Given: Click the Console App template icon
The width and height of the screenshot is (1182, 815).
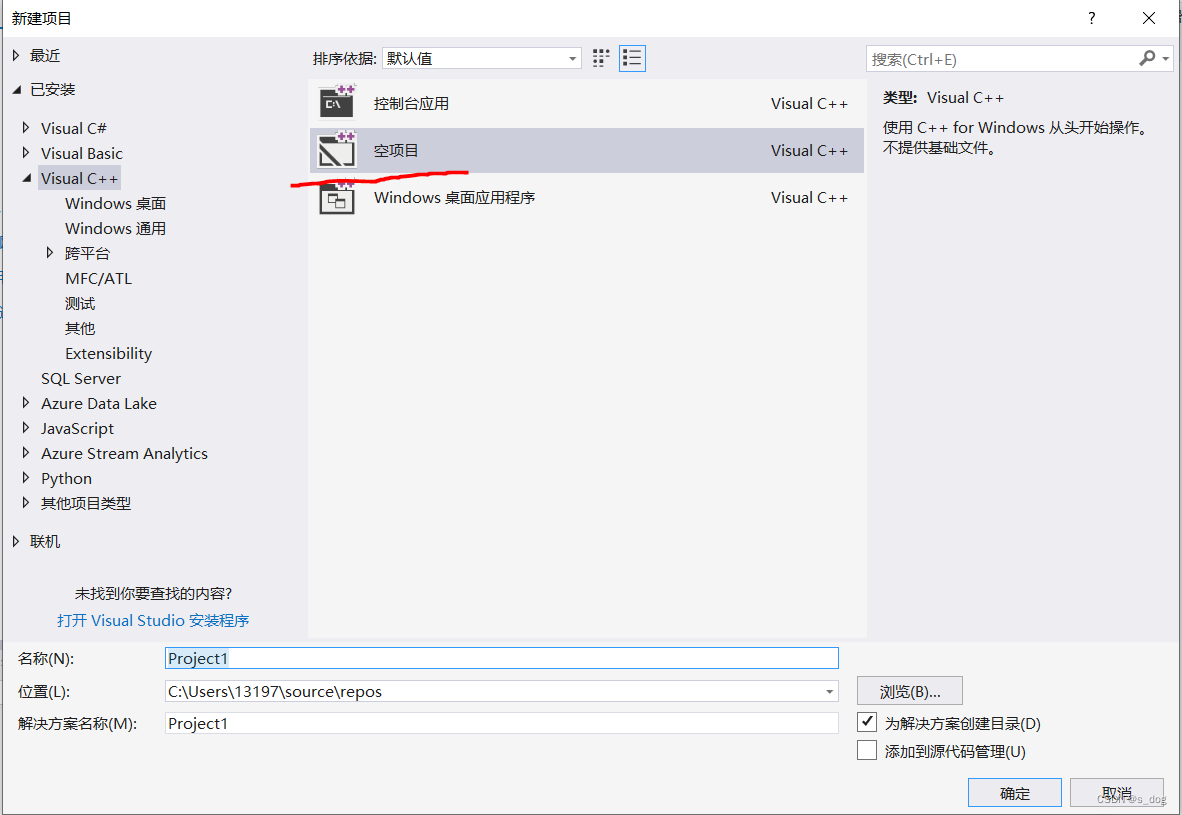Looking at the screenshot, I should [x=337, y=103].
